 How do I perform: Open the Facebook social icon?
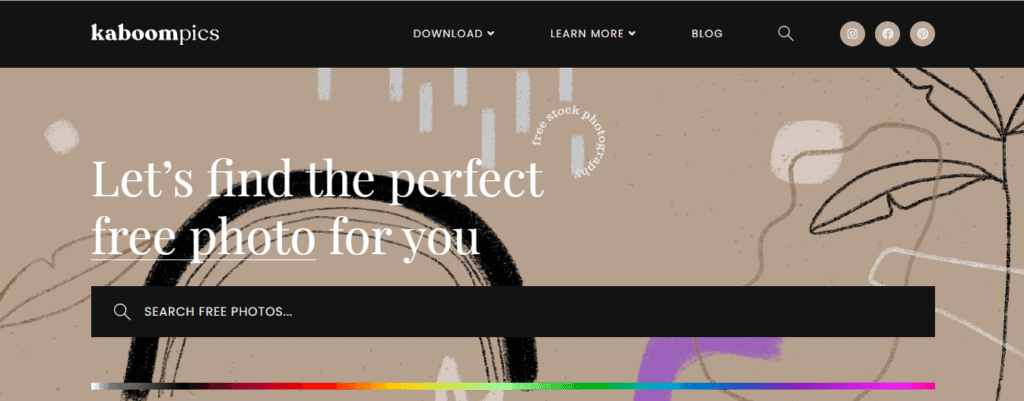click(888, 34)
